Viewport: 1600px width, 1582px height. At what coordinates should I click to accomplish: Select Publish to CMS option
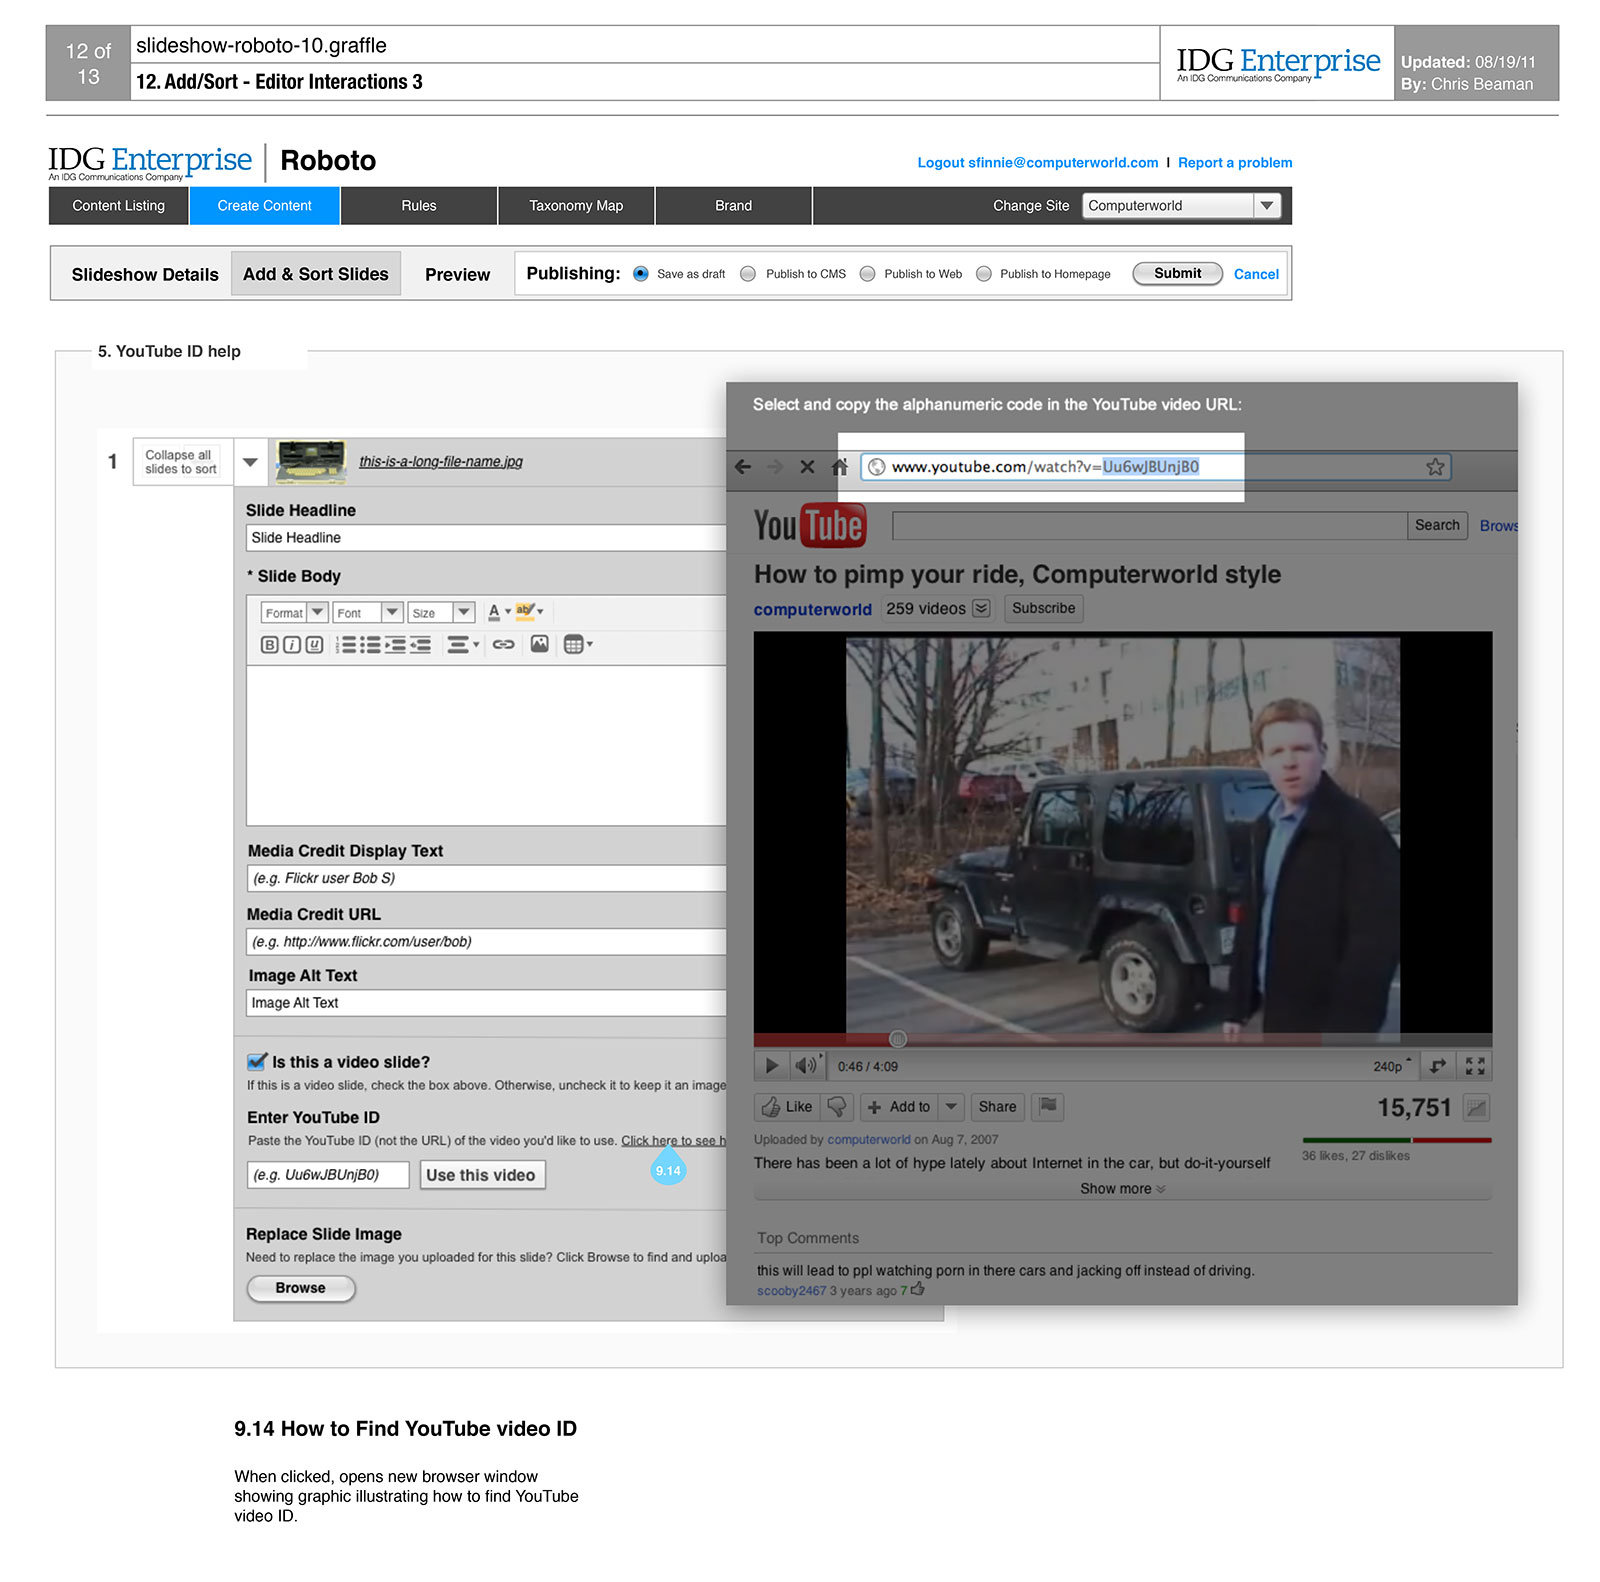tap(748, 274)
